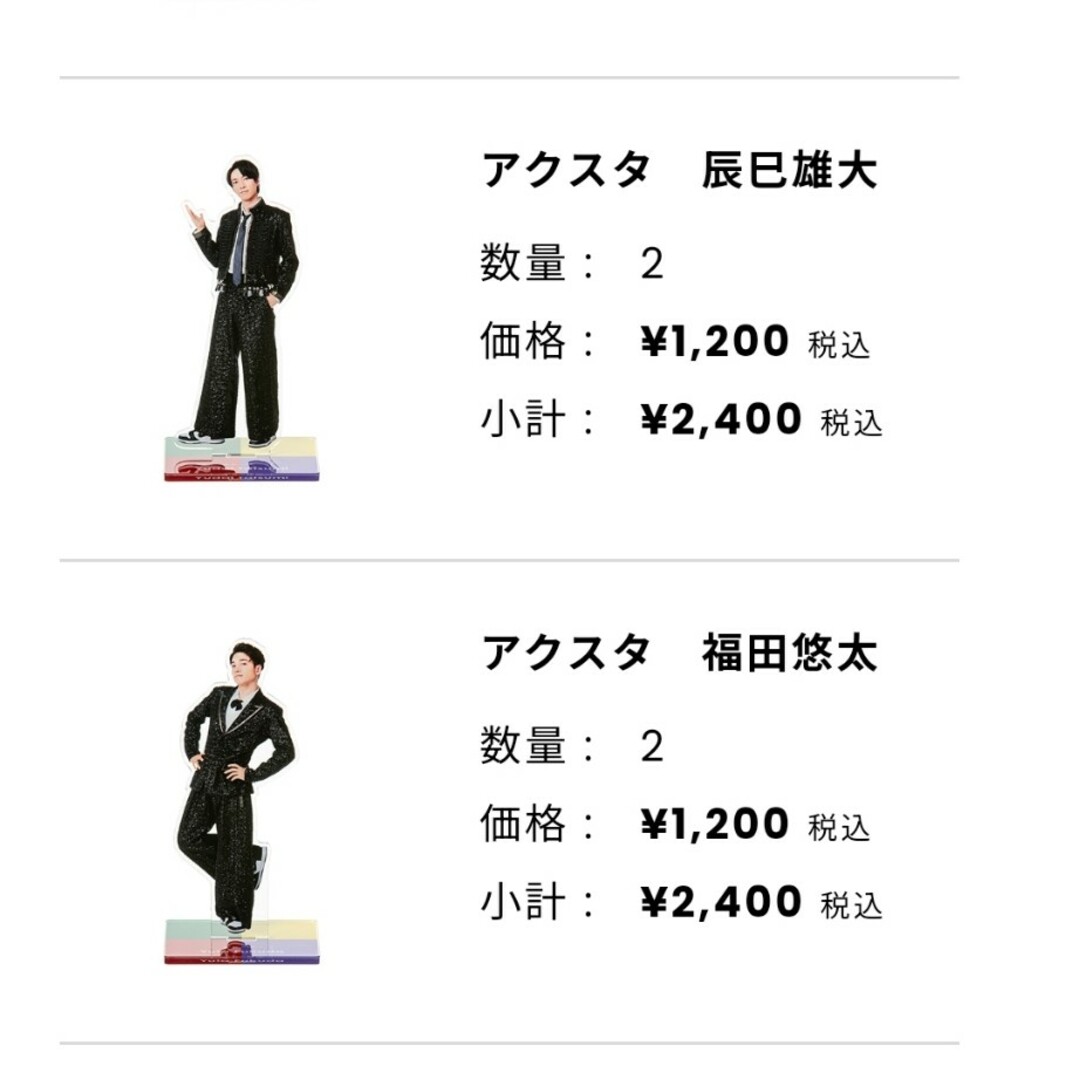Click the 価格 label under 辰巳雄大
The width and height of the screenshot is (1080, 1080).
click(523, 341)
